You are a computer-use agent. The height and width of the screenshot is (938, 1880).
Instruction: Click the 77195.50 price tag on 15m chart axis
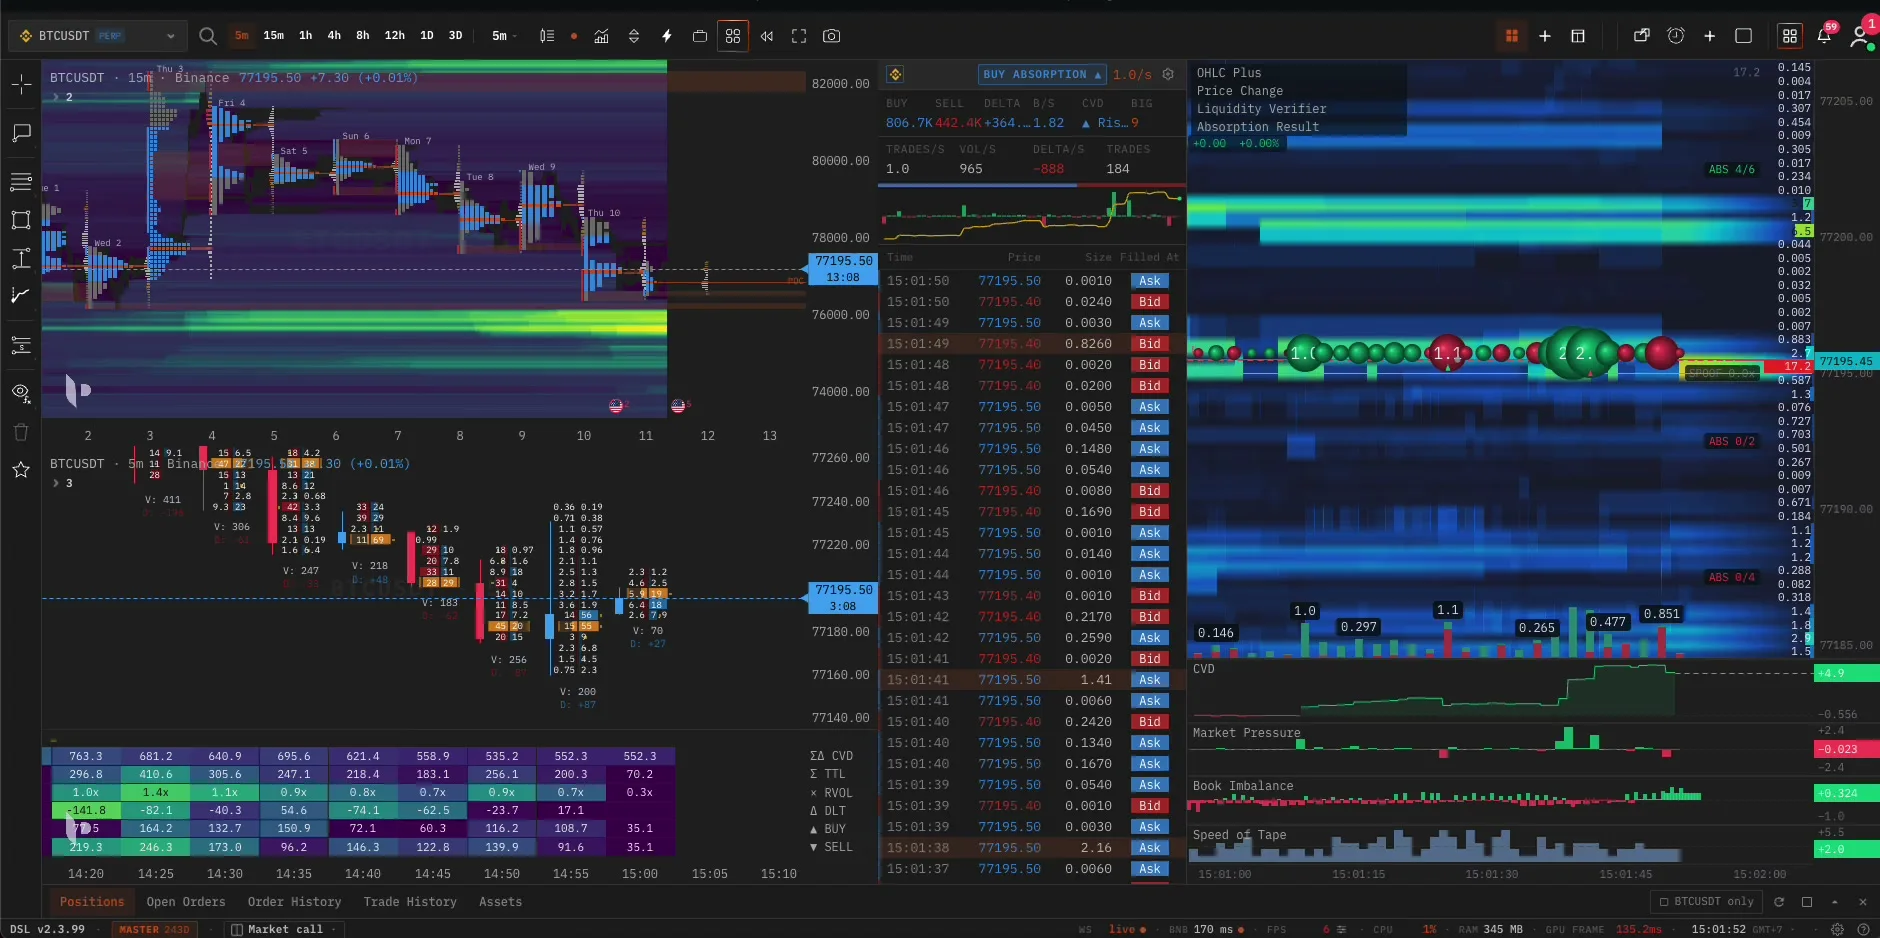(x=842, y=269)
